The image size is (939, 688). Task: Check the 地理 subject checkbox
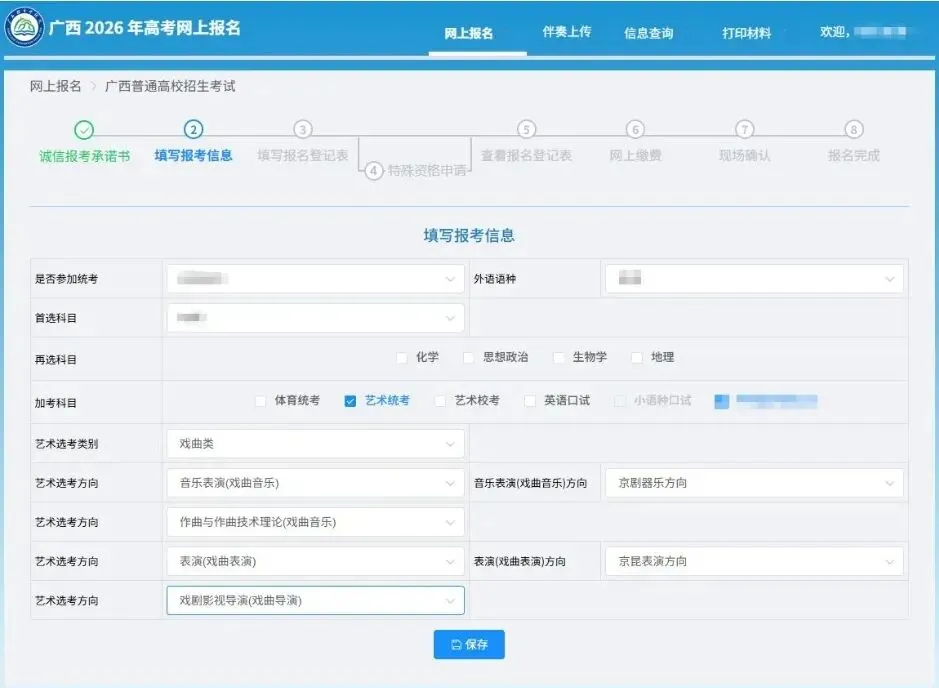637,357
